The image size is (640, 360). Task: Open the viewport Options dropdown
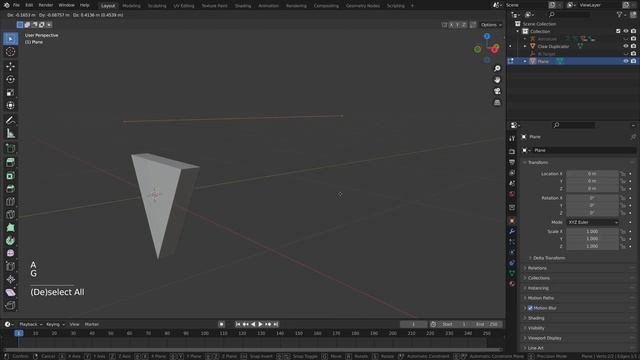click(x=491, y=25)
